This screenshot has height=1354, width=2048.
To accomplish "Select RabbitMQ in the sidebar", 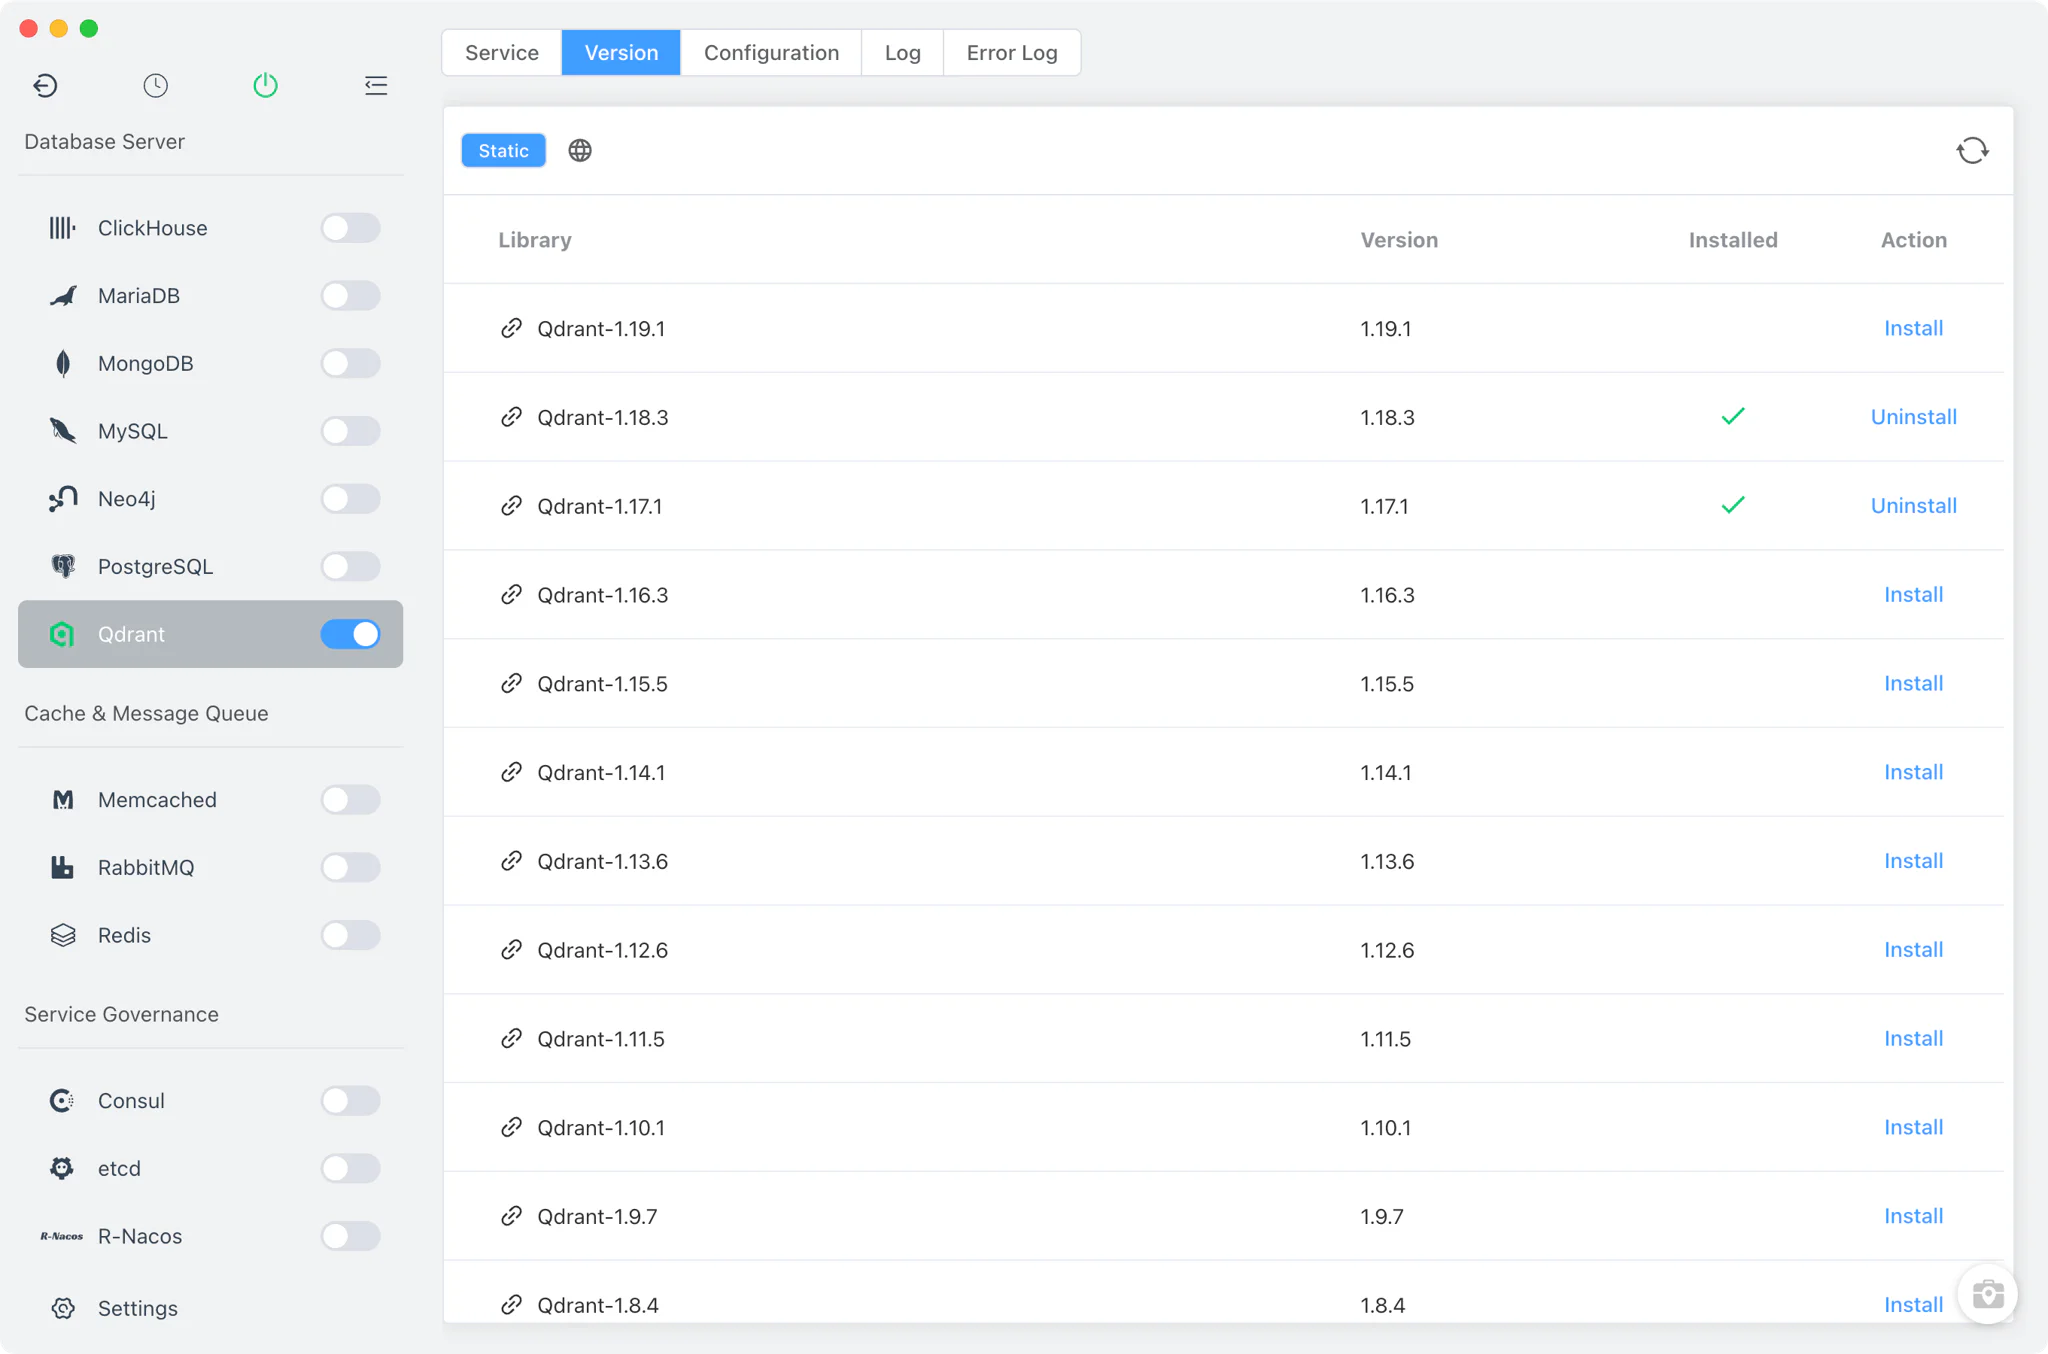I will (x=210, y=867).
